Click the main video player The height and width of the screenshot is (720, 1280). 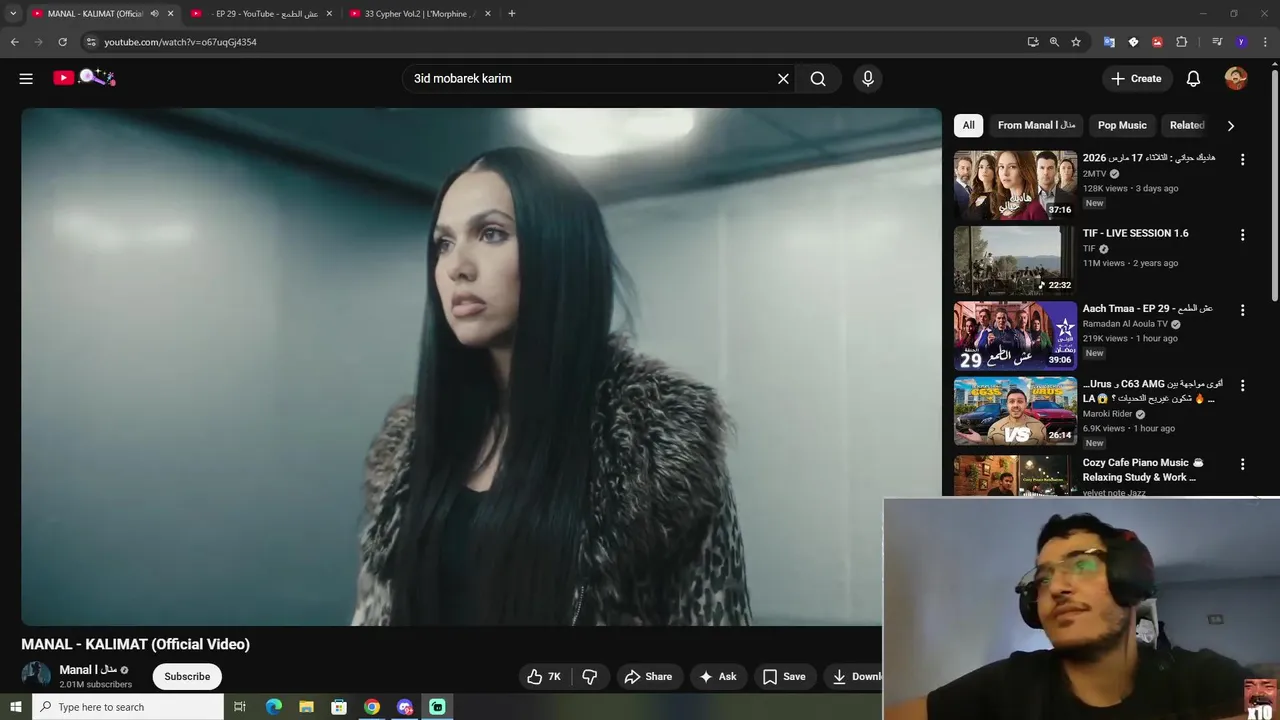[481, 367]
